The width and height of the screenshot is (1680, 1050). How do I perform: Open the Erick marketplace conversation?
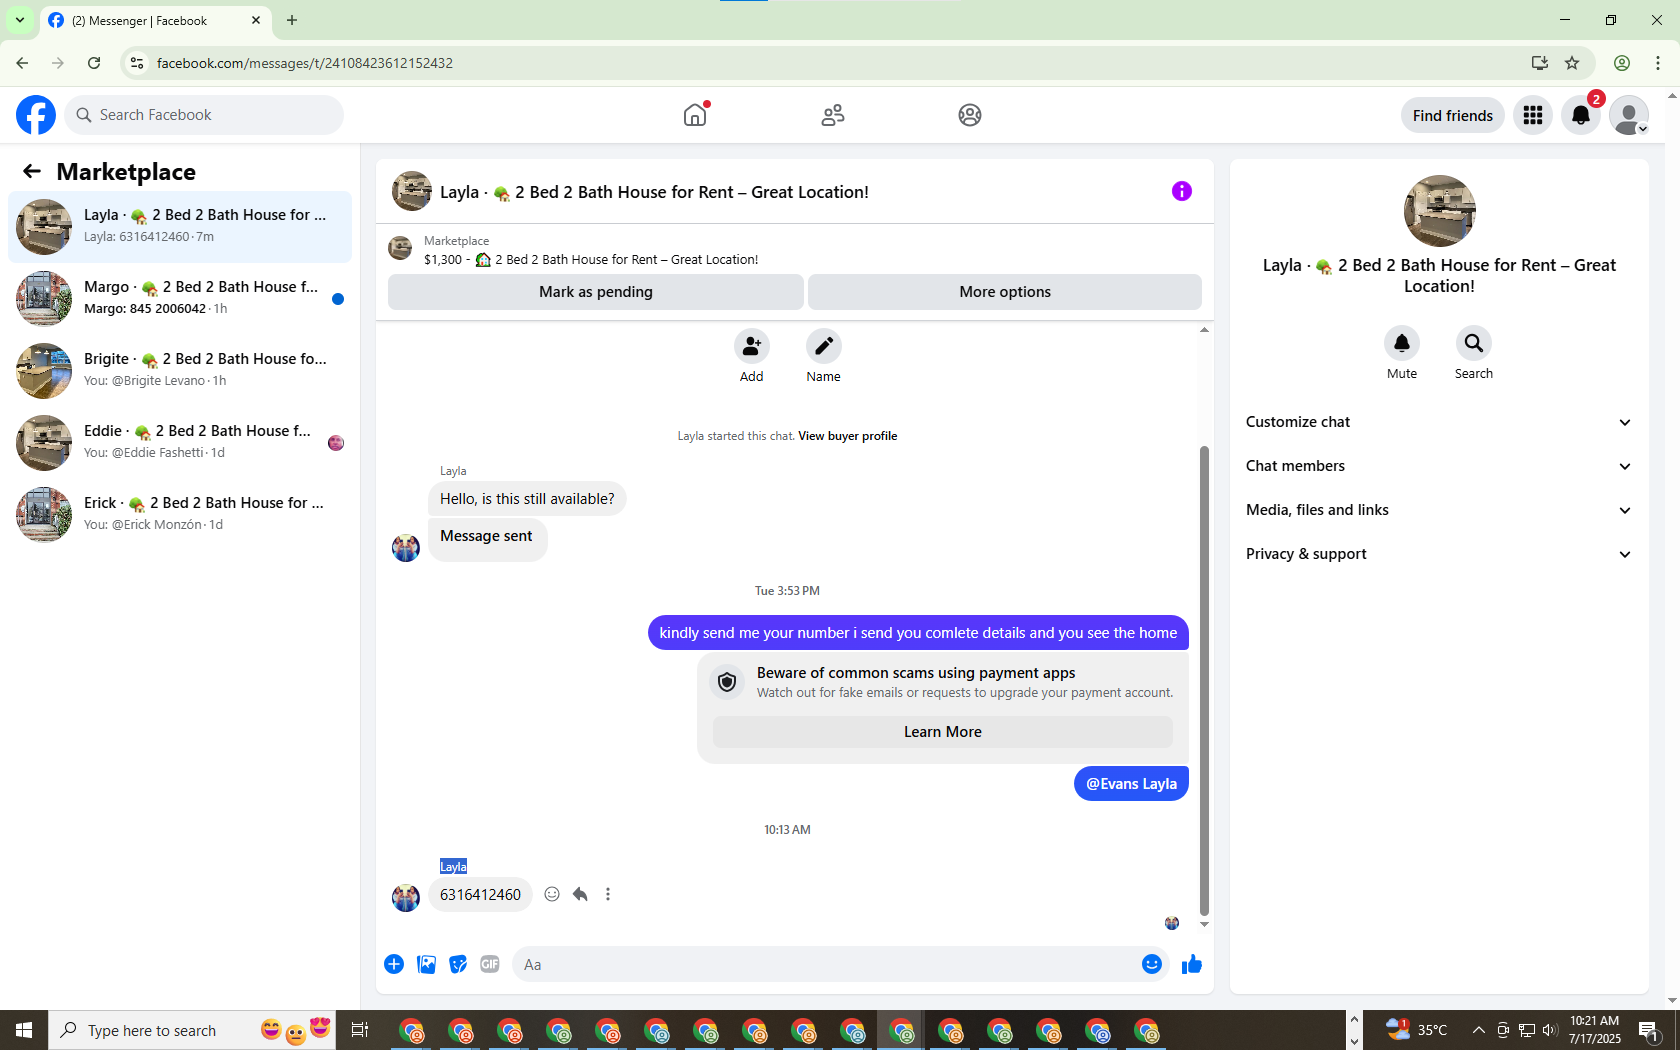[180, 515]
